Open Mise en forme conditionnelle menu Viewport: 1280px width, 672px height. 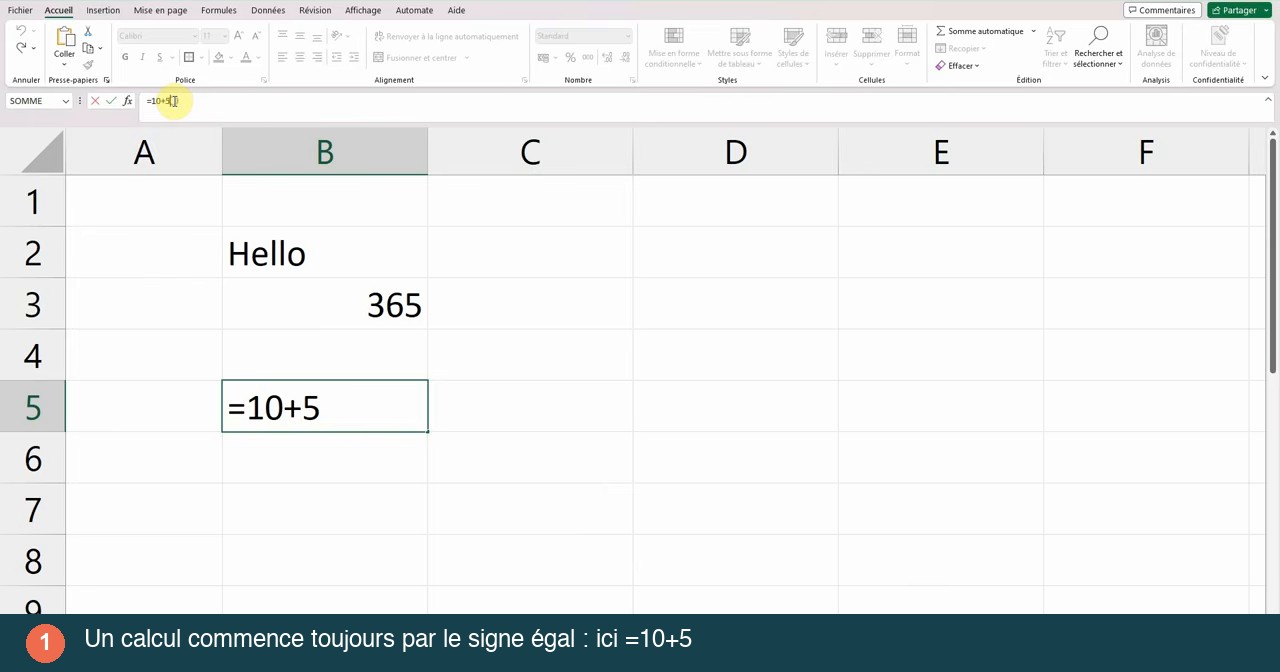click(x=673, y=48)
